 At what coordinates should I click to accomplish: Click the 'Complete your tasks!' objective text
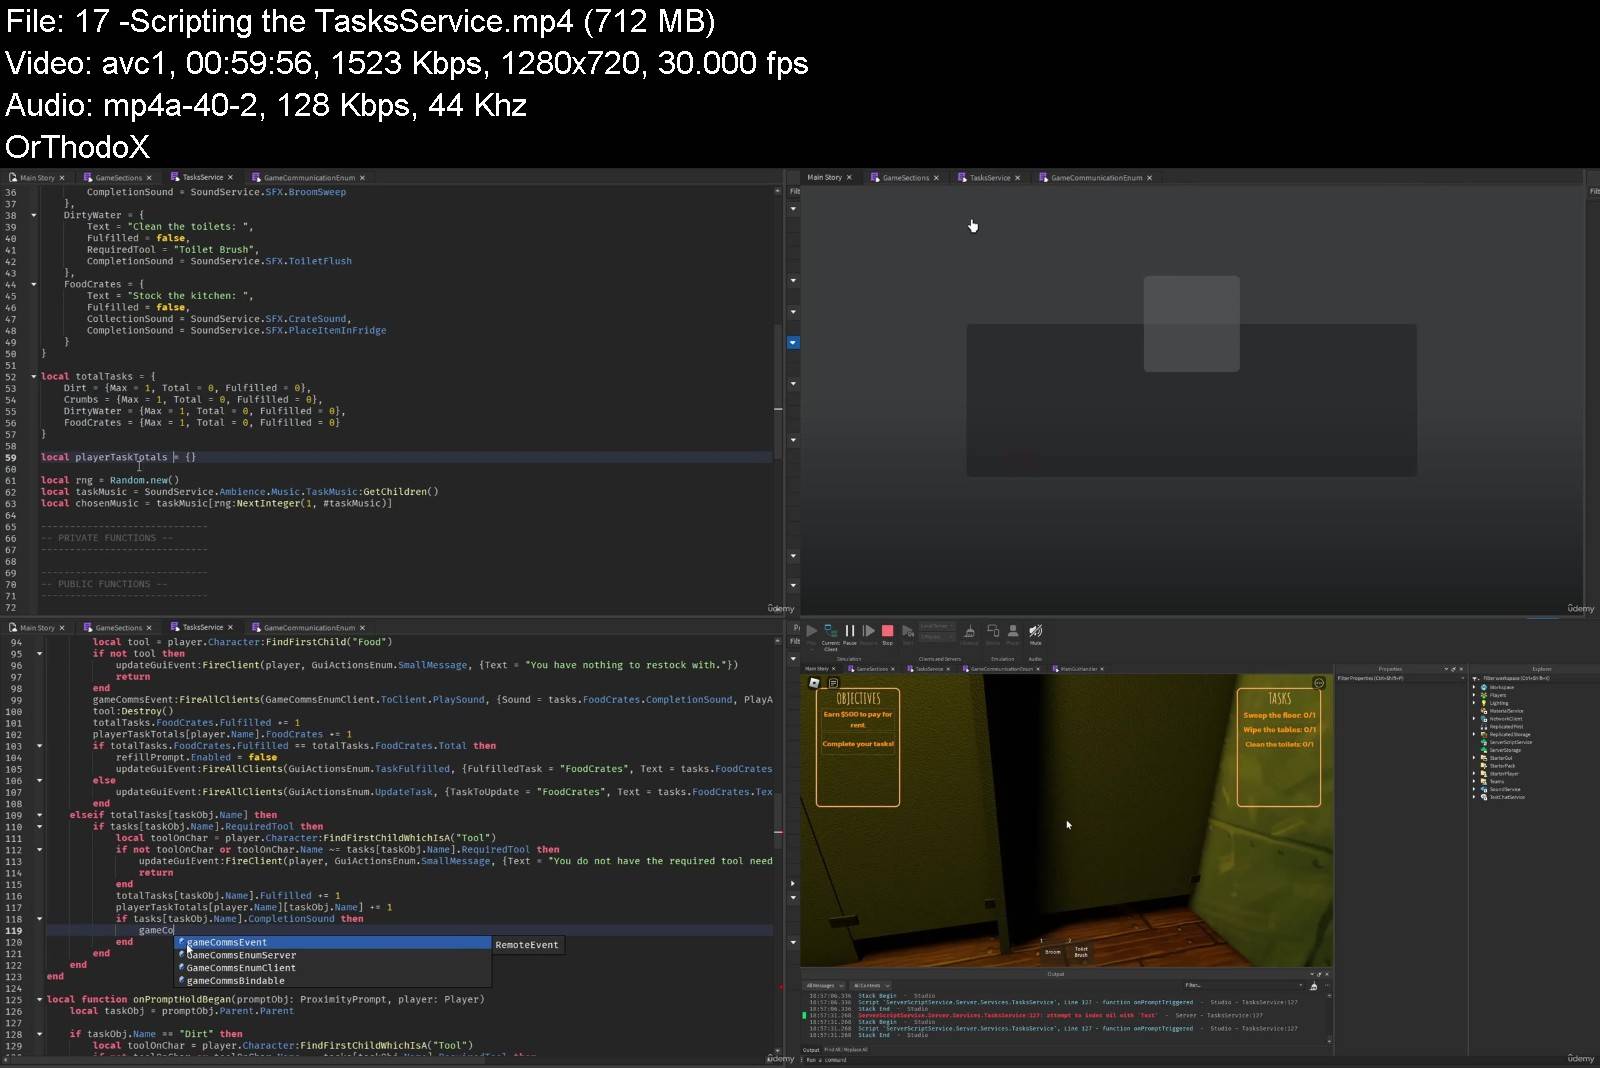pos(858,744)
